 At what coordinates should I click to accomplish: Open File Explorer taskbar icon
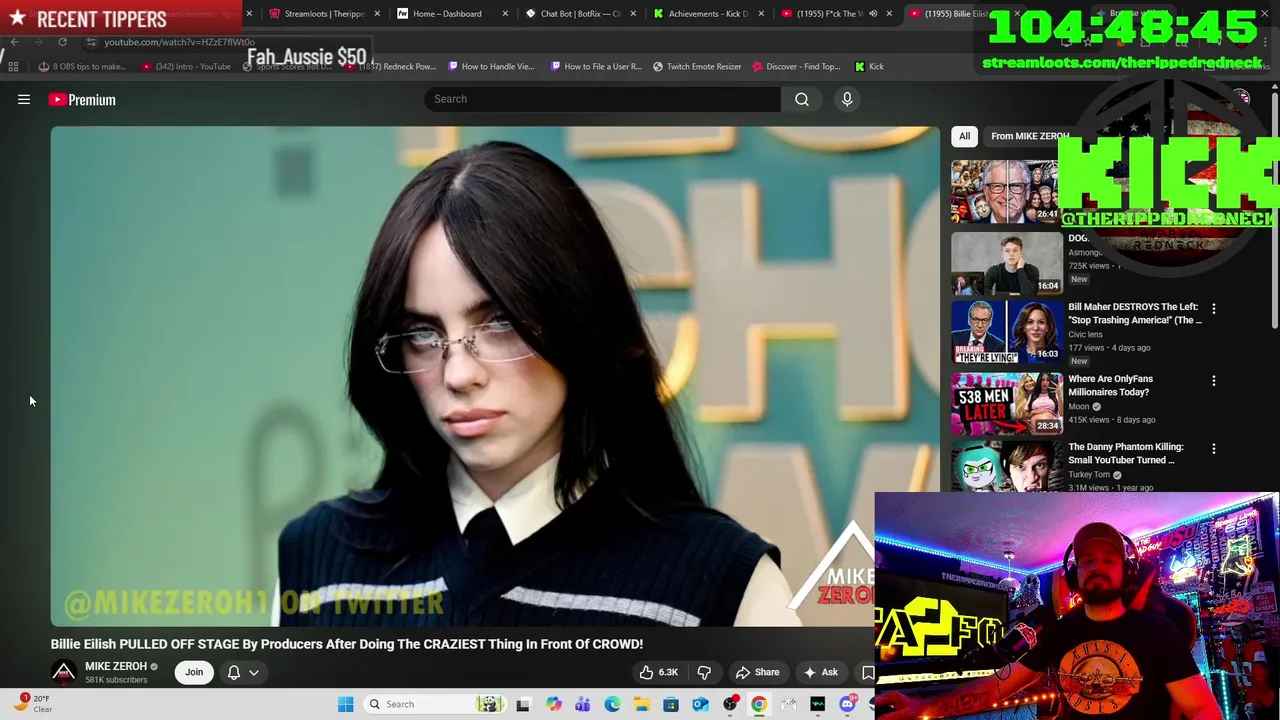641,704
